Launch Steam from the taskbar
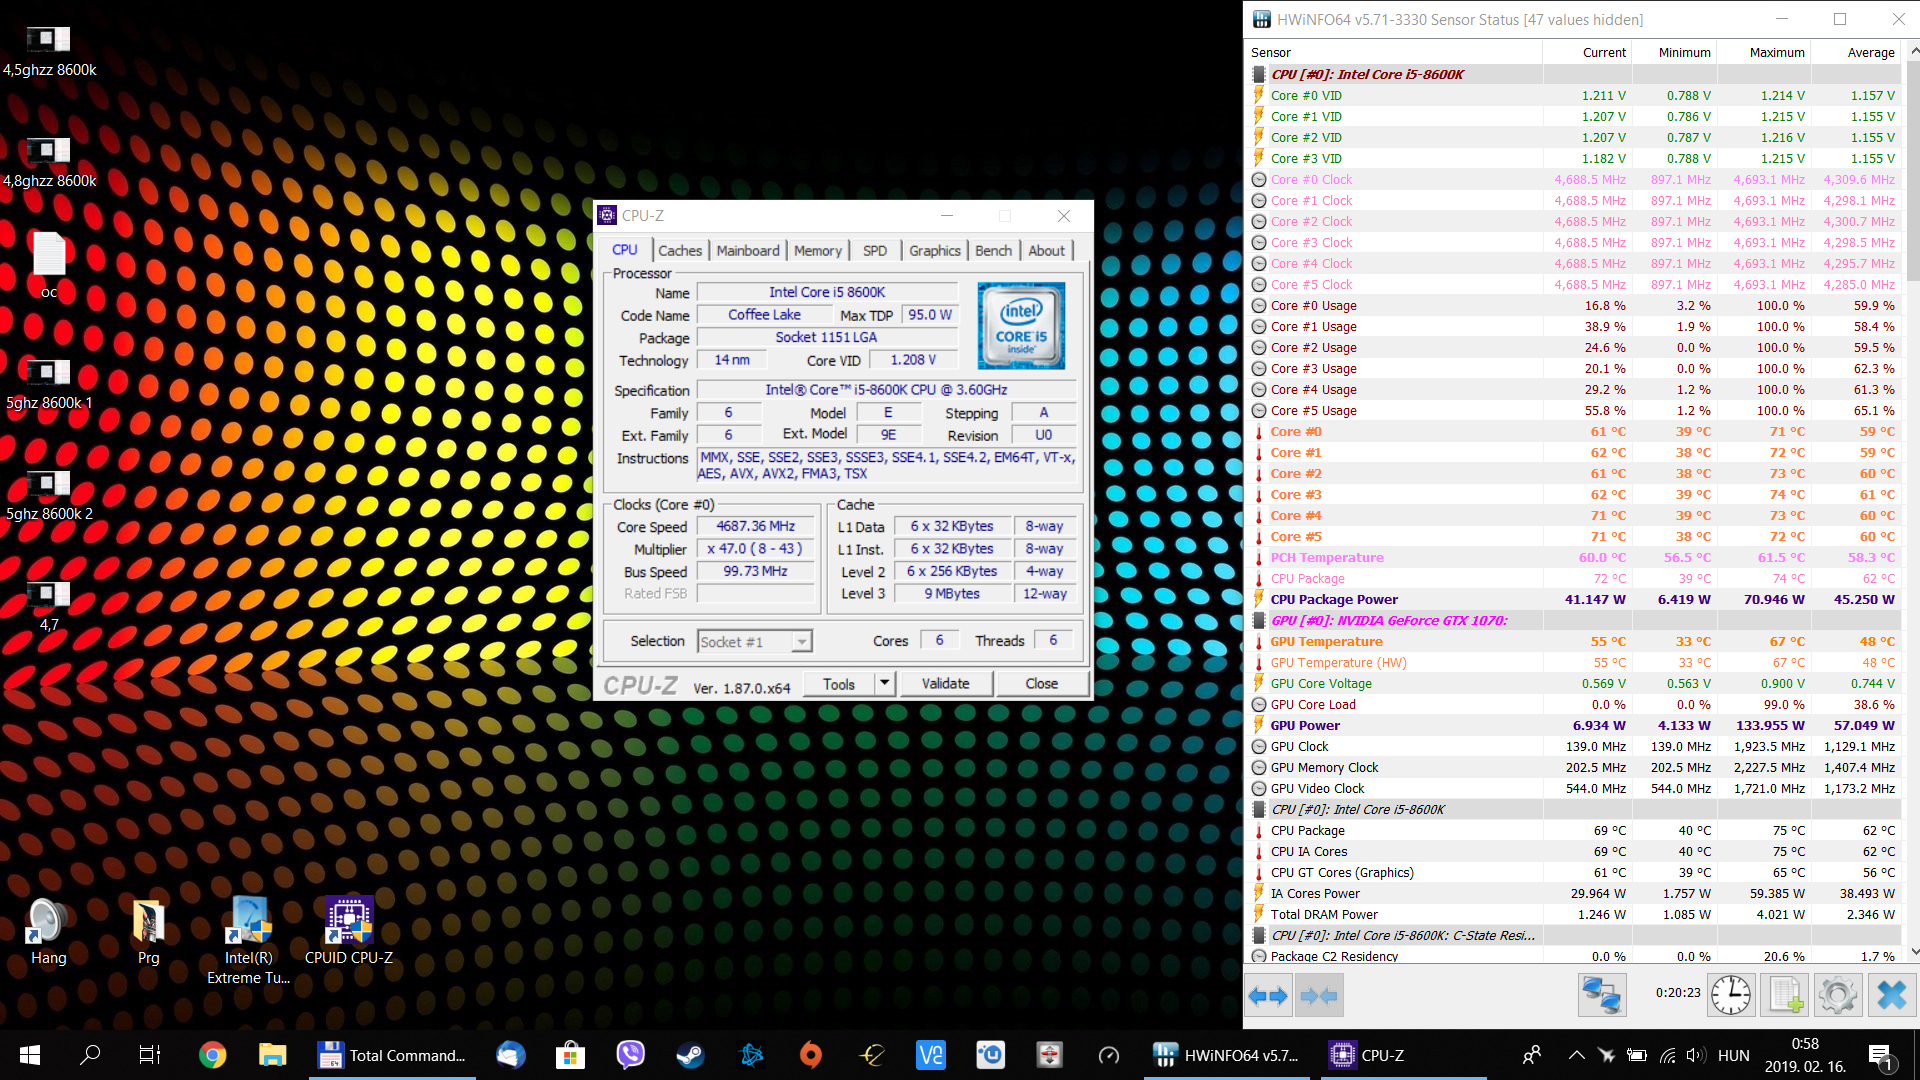This screenshot has height=1080, width=1920. point(690,1055)
